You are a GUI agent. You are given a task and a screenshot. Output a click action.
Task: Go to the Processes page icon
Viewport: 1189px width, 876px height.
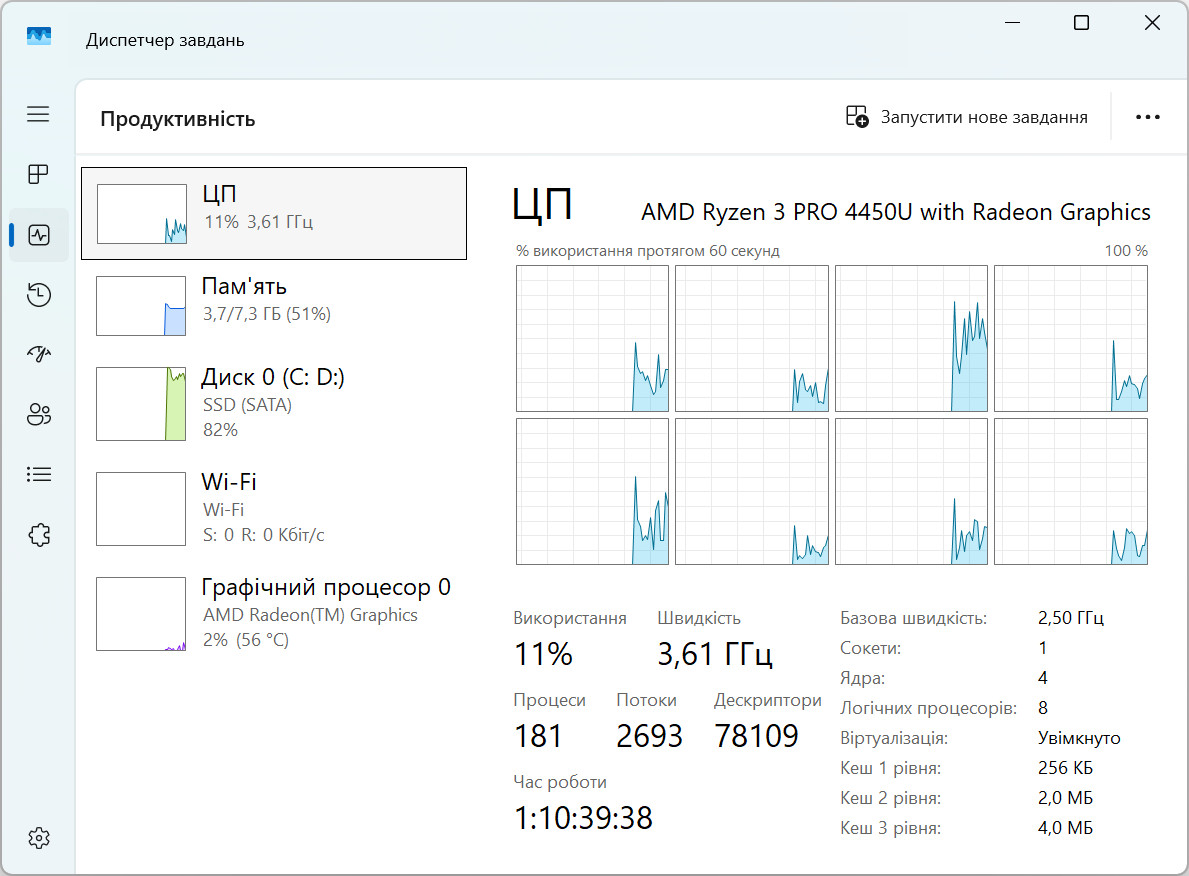tap(38, 174)
